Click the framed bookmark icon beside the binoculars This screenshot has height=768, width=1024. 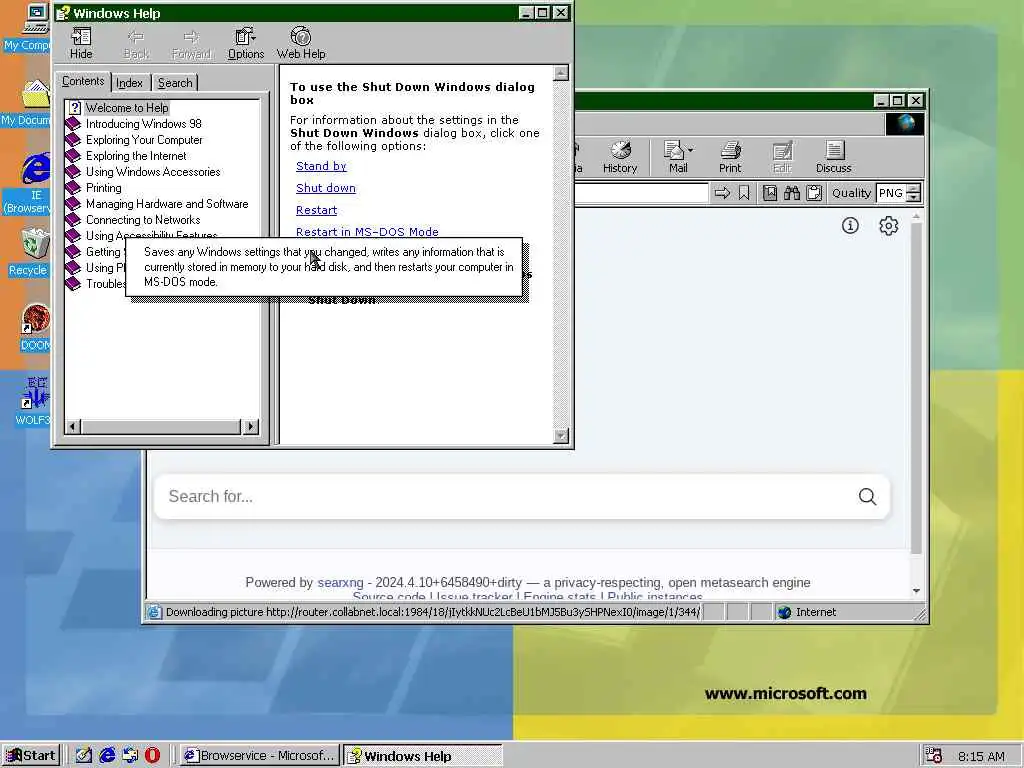point(770,193)
